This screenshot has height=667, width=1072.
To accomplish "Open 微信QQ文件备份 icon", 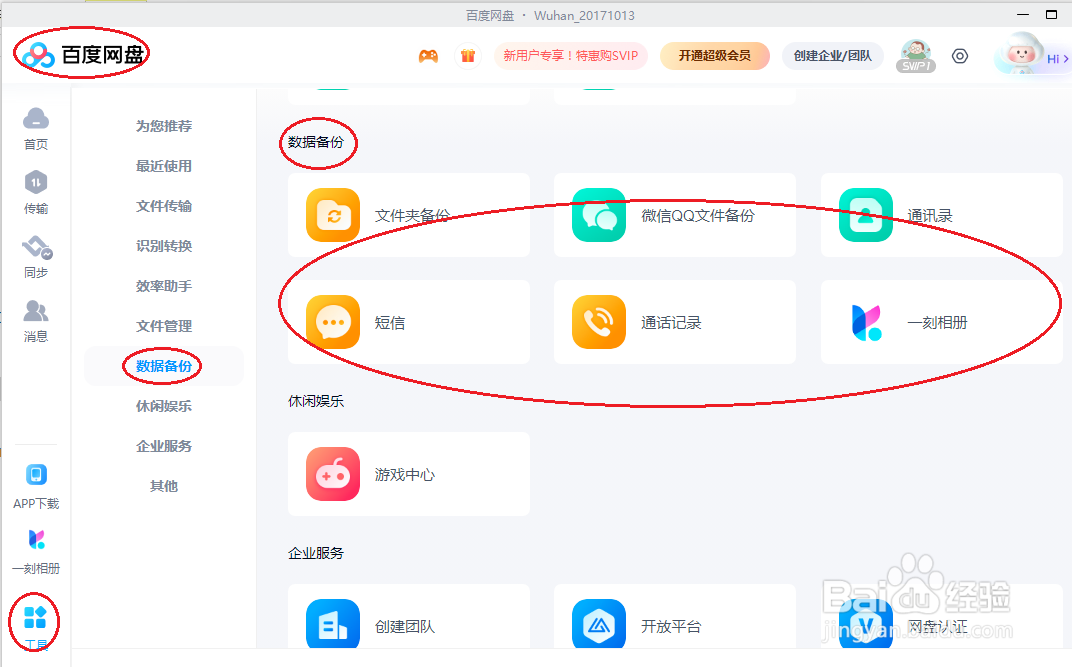I will 599,215.
